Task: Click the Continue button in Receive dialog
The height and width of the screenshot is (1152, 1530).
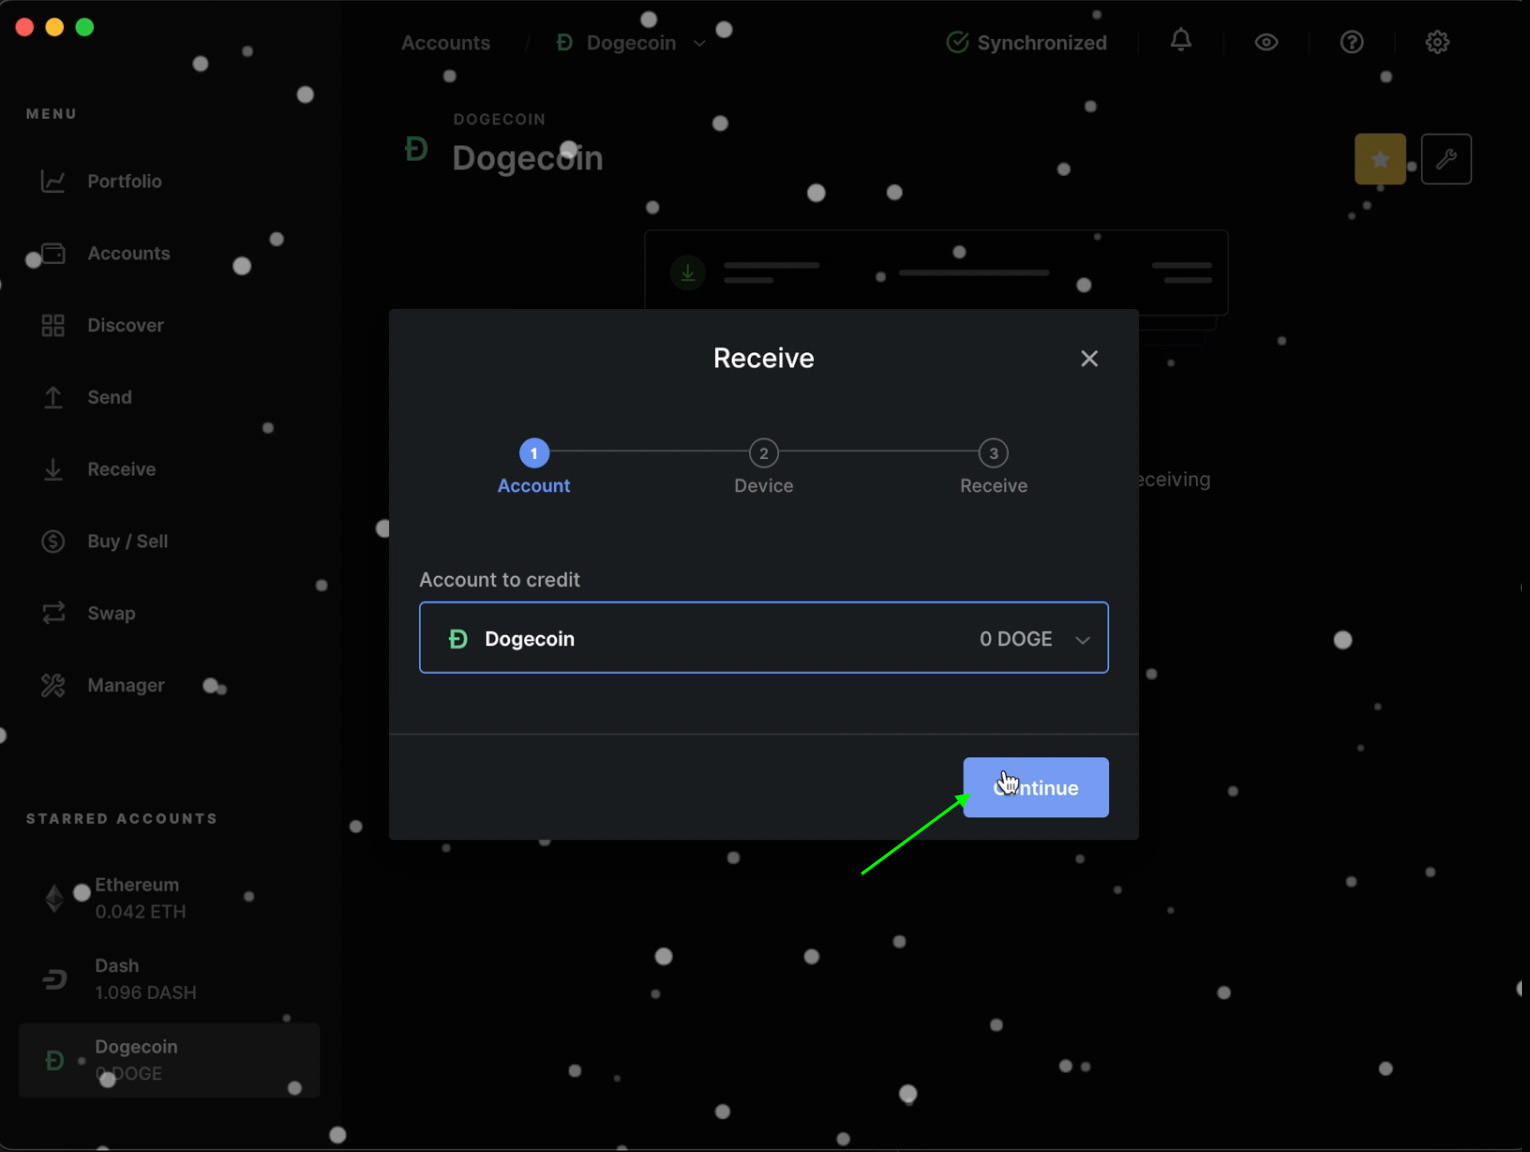Action: click(x=1035, y=787)
